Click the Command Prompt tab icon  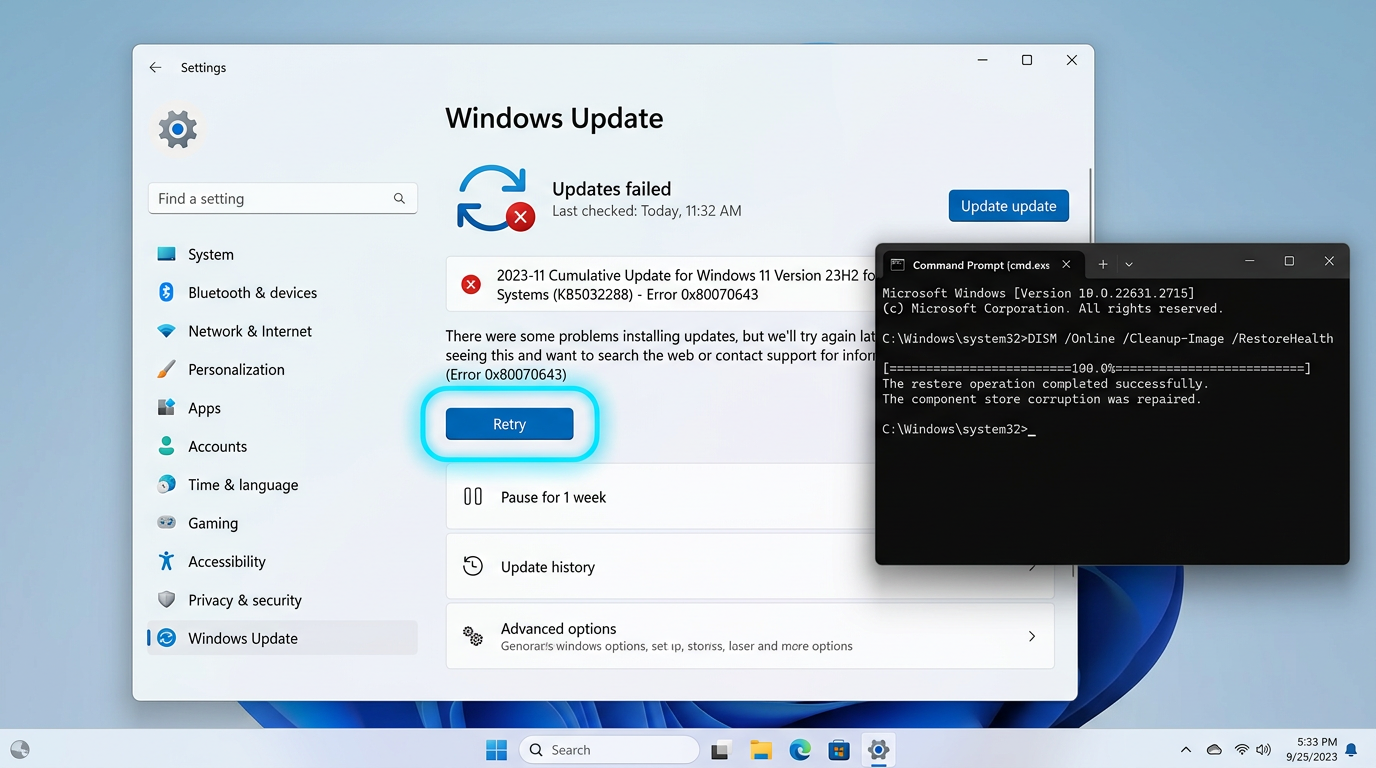[x=897, y=265]
